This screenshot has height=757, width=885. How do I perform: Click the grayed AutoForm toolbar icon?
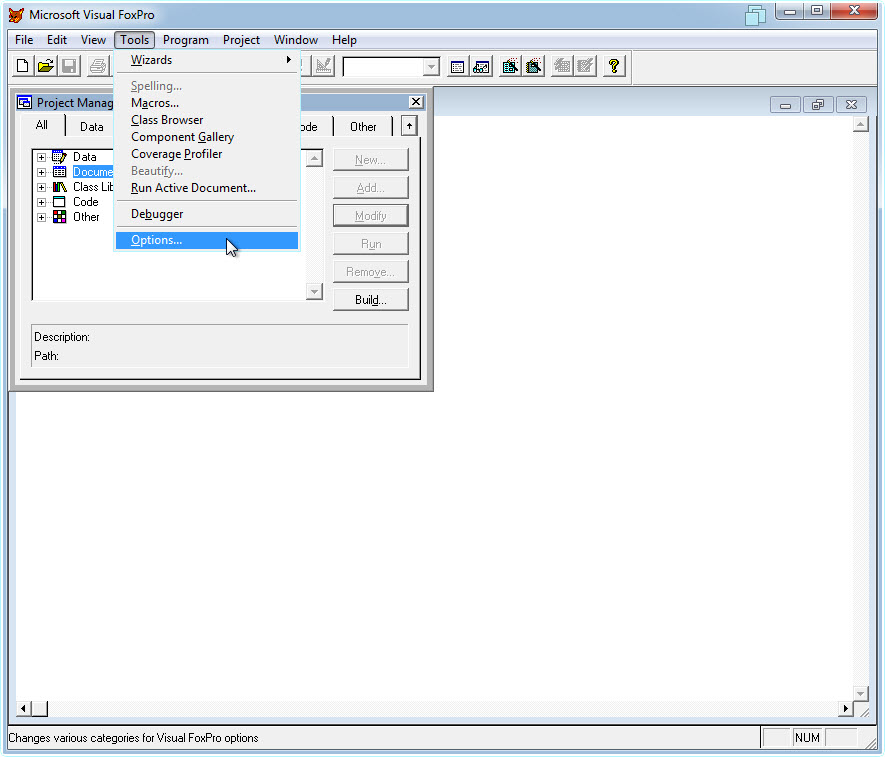(x=562, y=67)
